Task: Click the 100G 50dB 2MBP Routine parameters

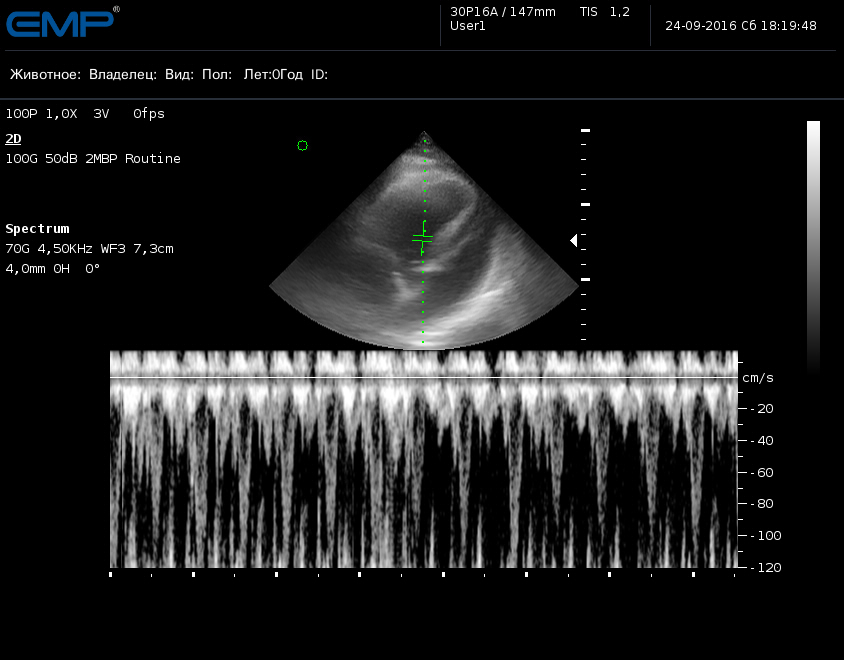Action: point(93,159)
